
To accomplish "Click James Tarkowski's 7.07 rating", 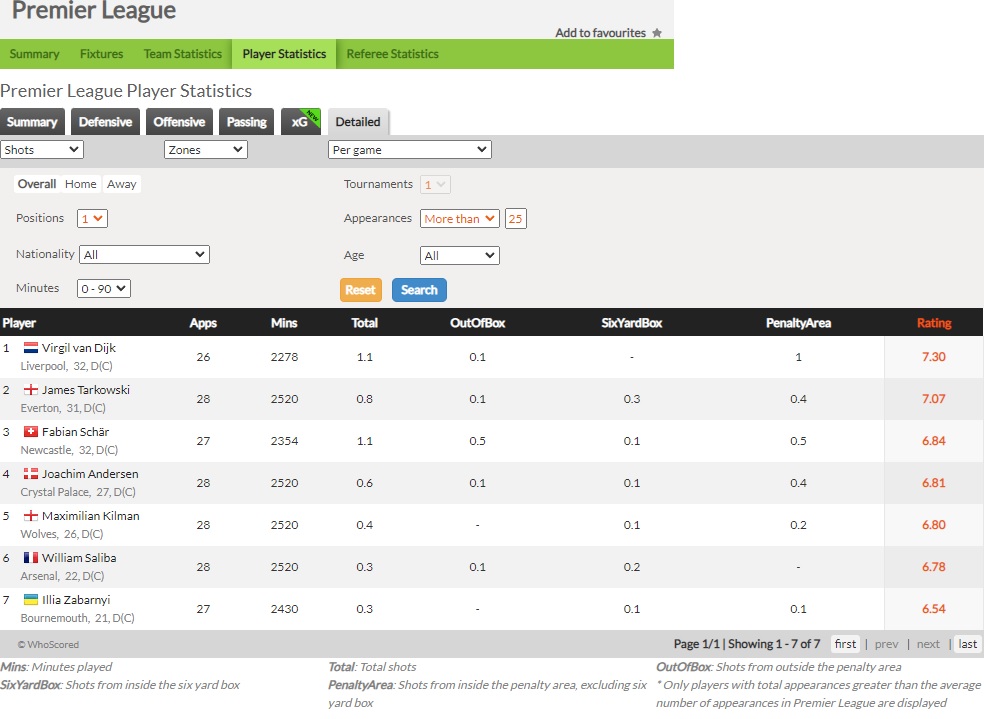I will point(934,399).
